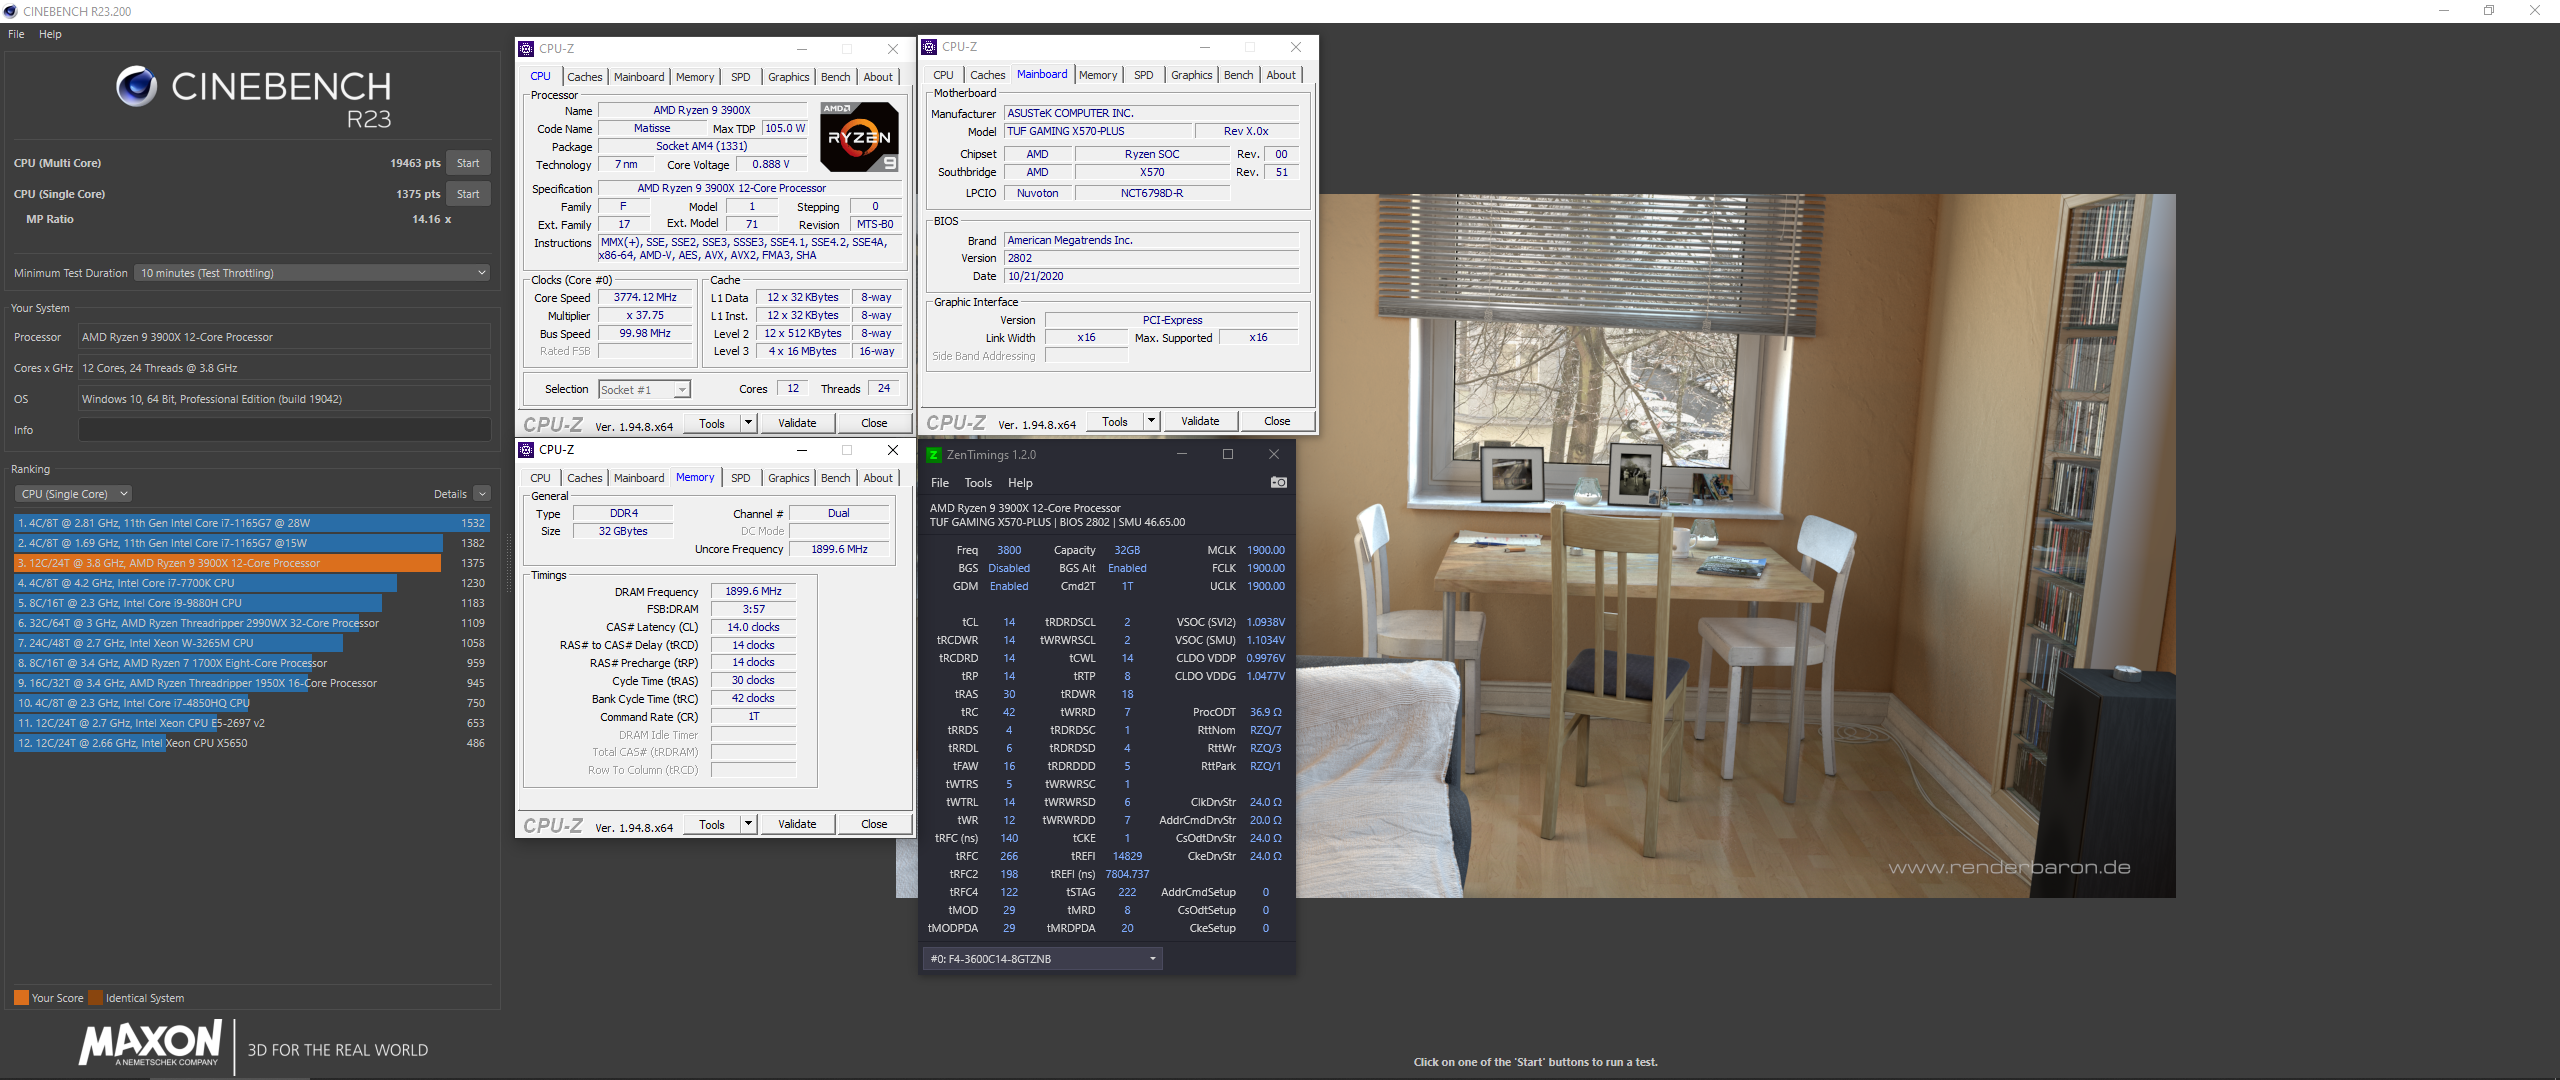Restore down the Cinebench main window
The image size is (2560, 1080).
click(2489, 11)
